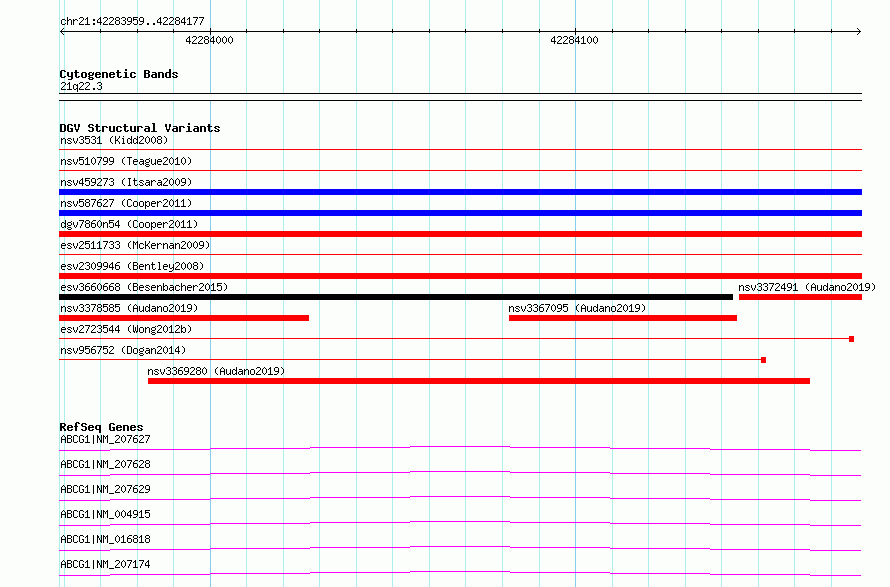The image size is (890, 587).
Task: Click the red bar under nsv3367095
Action: tap(623, 318)
